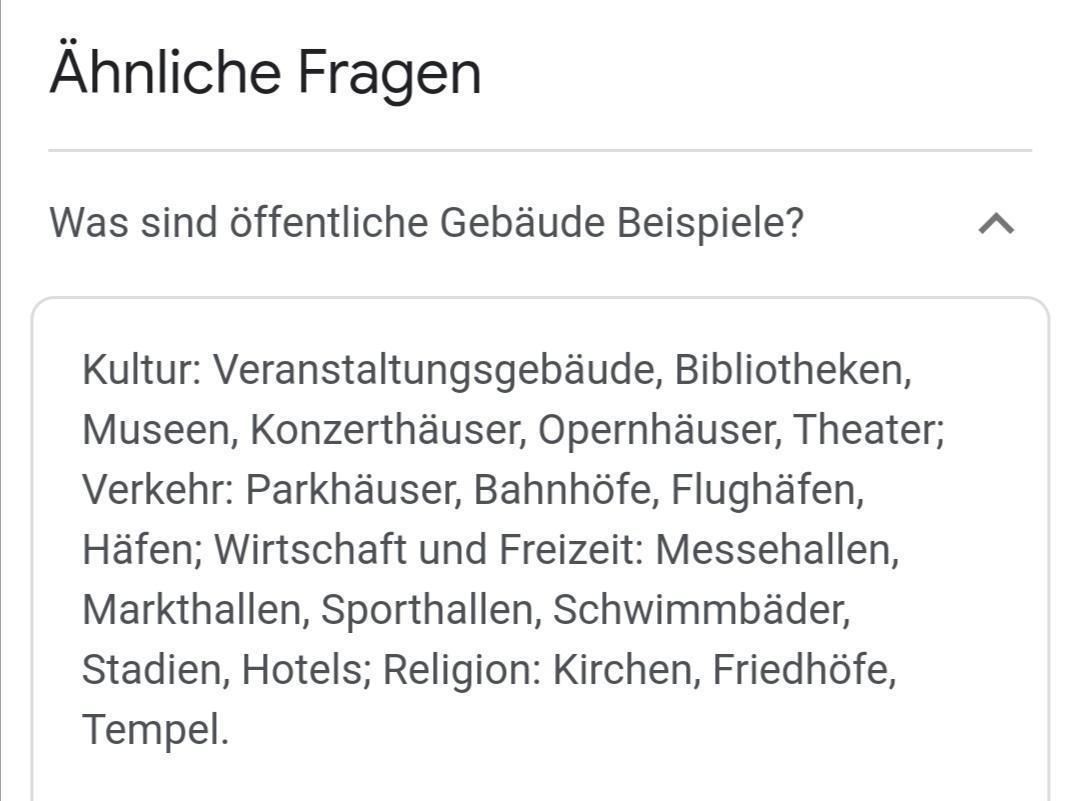Click "Messehallen" in the answer text

point(774,550)
